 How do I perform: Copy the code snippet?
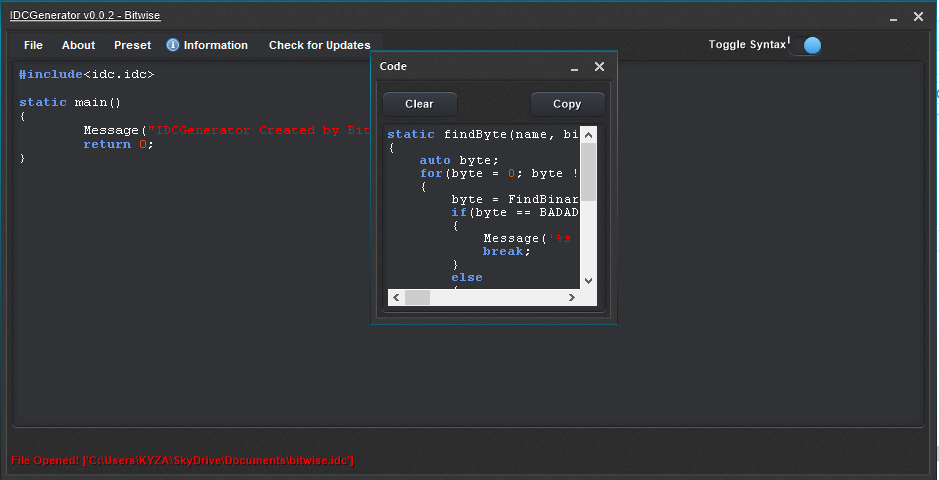point(567,104)
